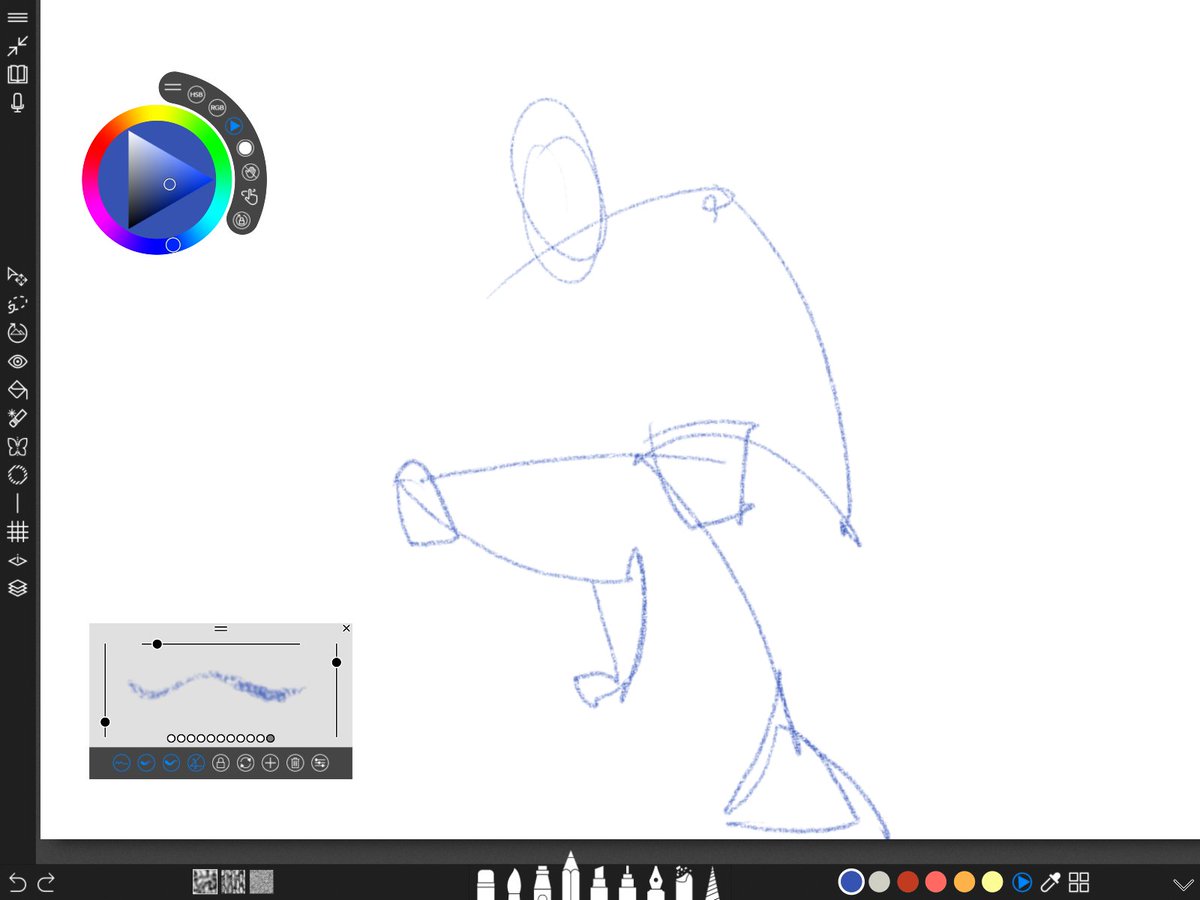Viewport: 1200px width, 900px height.
Task: Switch color wheel to RGB mode
Action: pos(217,106)
